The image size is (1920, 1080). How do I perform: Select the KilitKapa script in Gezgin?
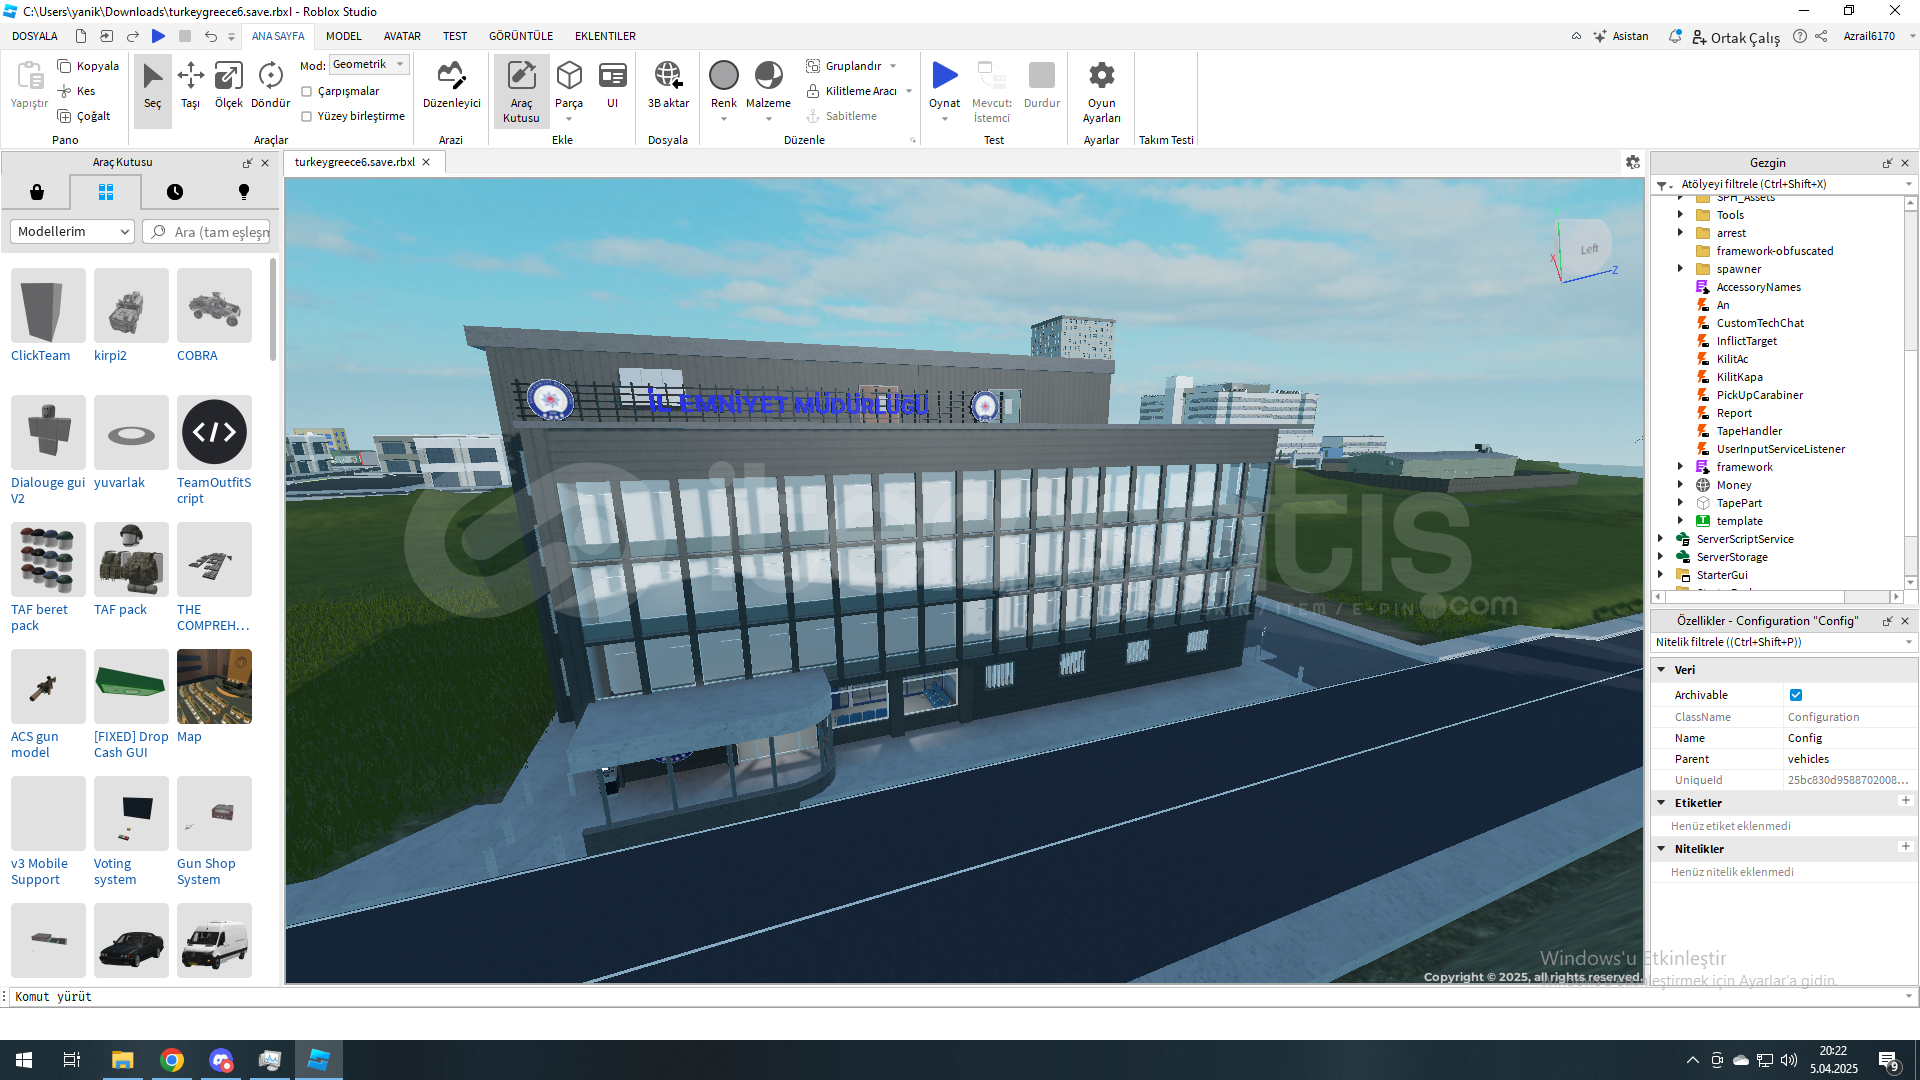click(x=1739, y=377)
